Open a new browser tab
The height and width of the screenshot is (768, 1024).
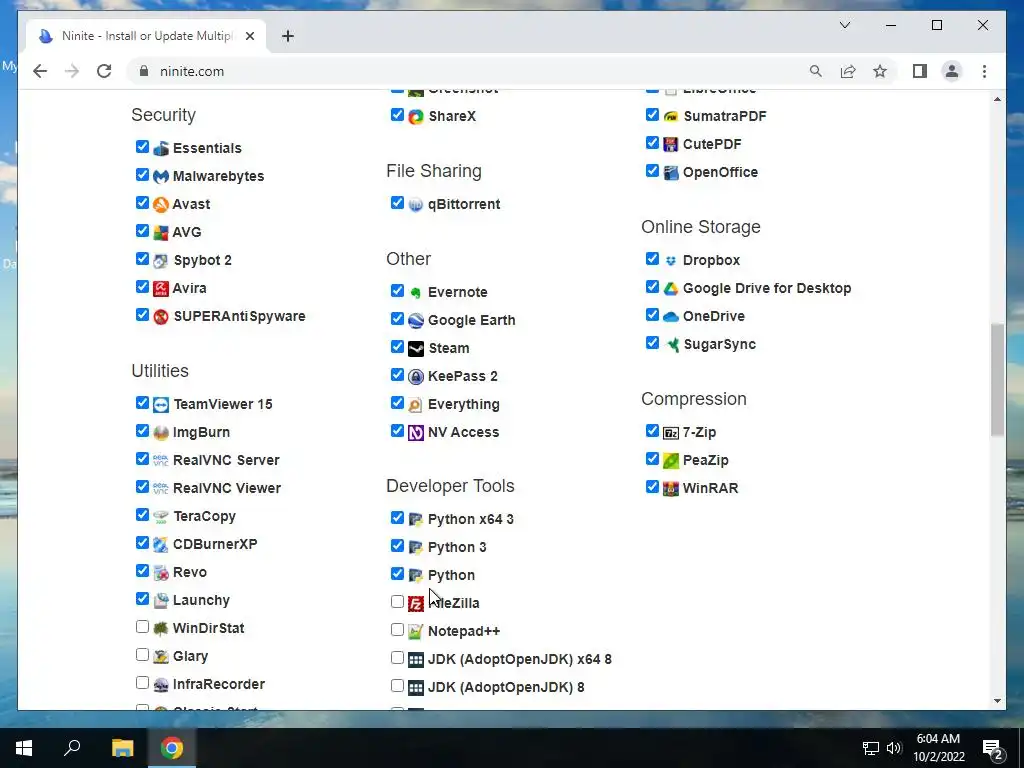288,36
